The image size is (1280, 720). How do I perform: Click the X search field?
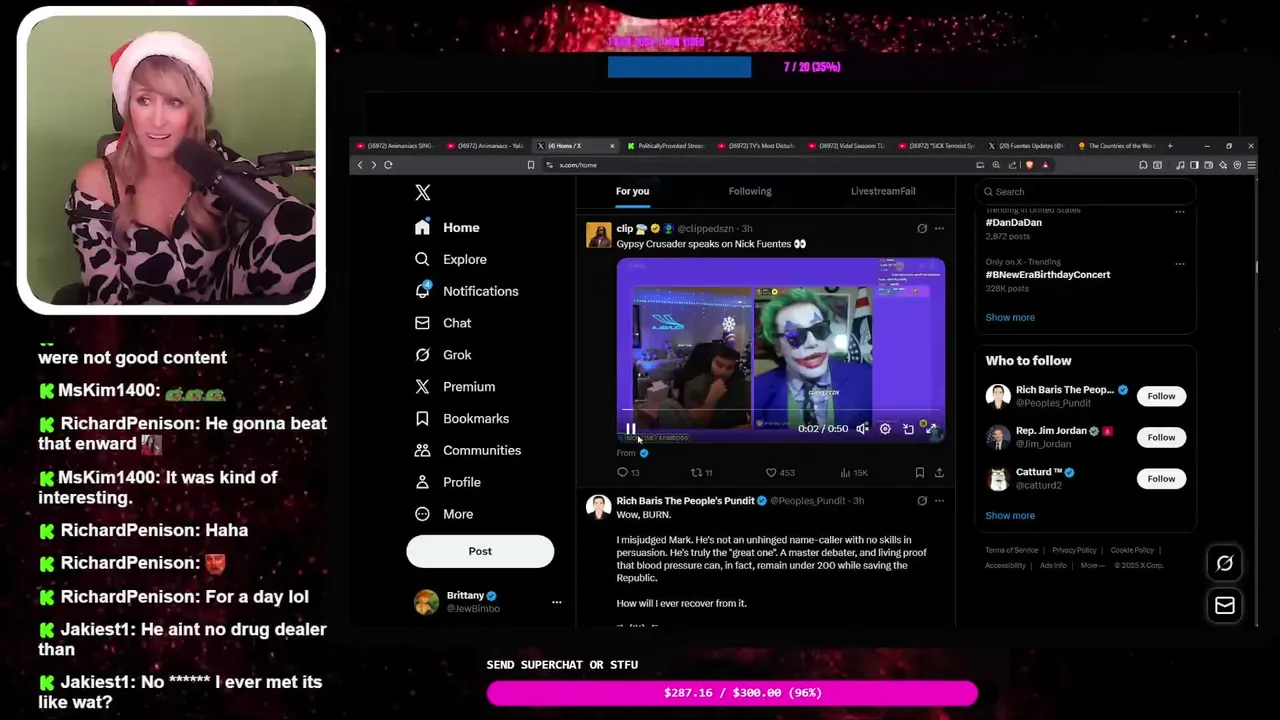click(x=1085, y=192)
